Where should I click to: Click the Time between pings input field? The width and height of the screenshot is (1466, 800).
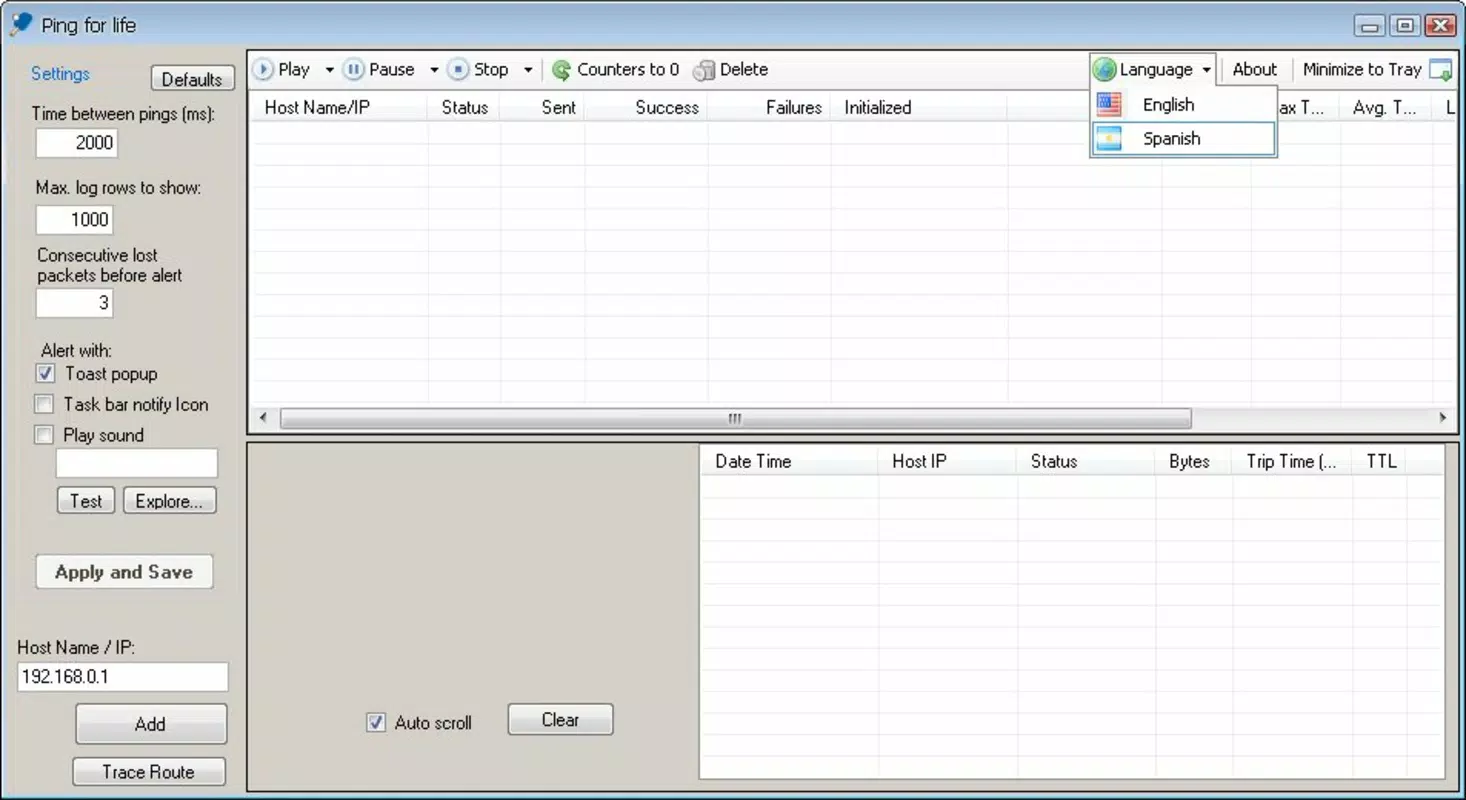pyautogui.click(x=77, y=143)
